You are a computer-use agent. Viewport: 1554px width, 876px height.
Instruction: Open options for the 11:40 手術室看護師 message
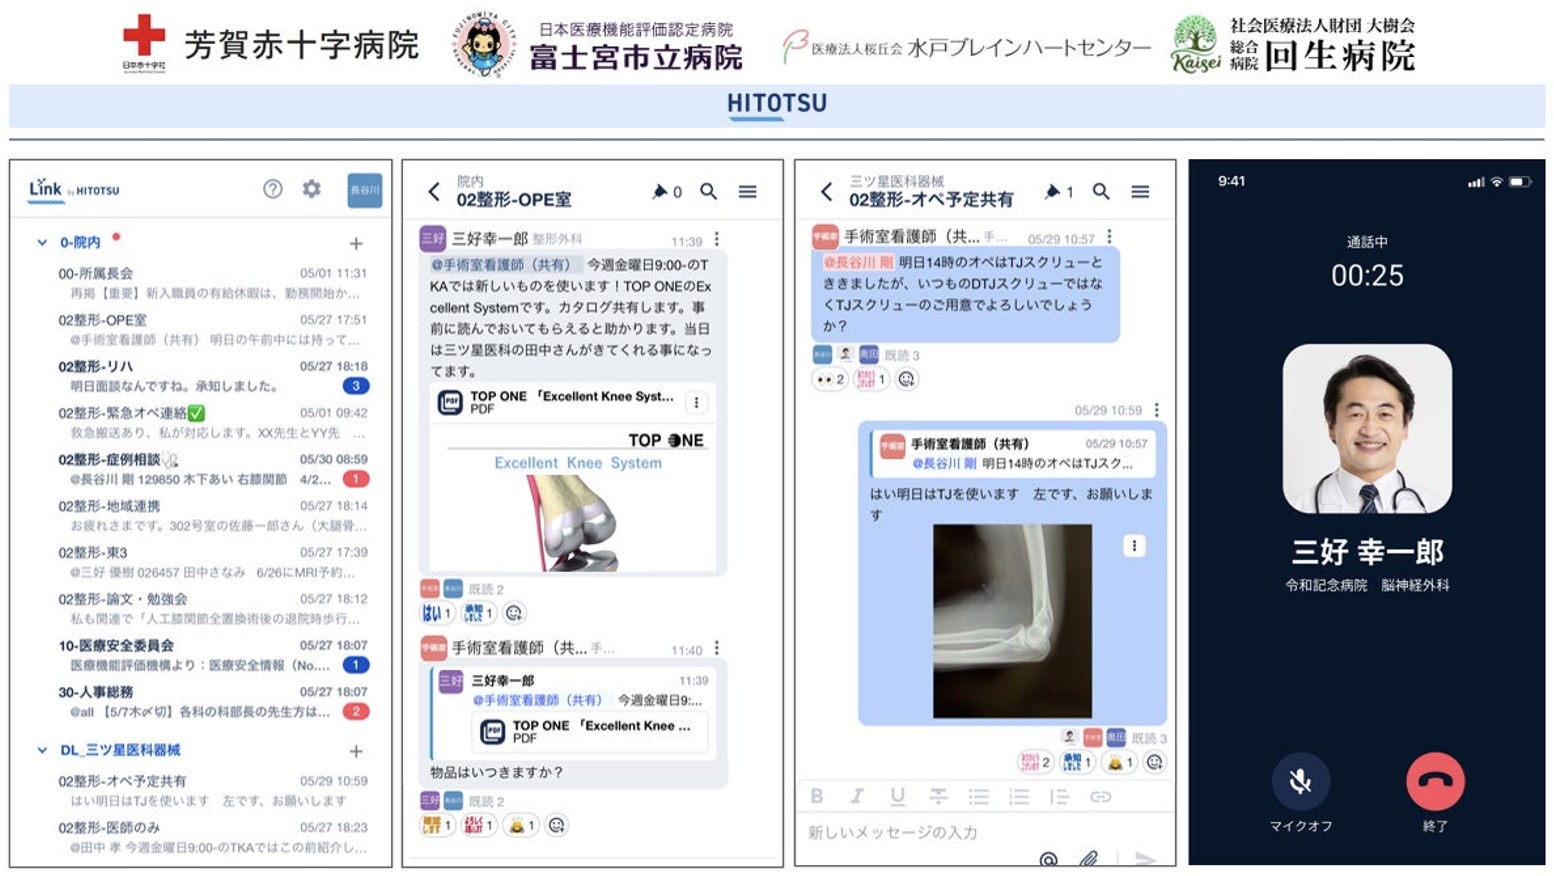click(717, 649)
